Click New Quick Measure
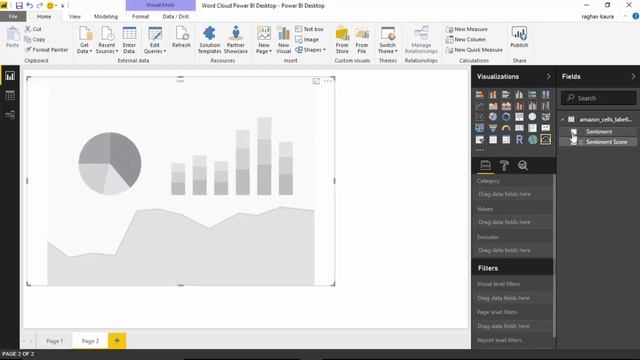The image size is (640, 360). [x=474, y=50]
